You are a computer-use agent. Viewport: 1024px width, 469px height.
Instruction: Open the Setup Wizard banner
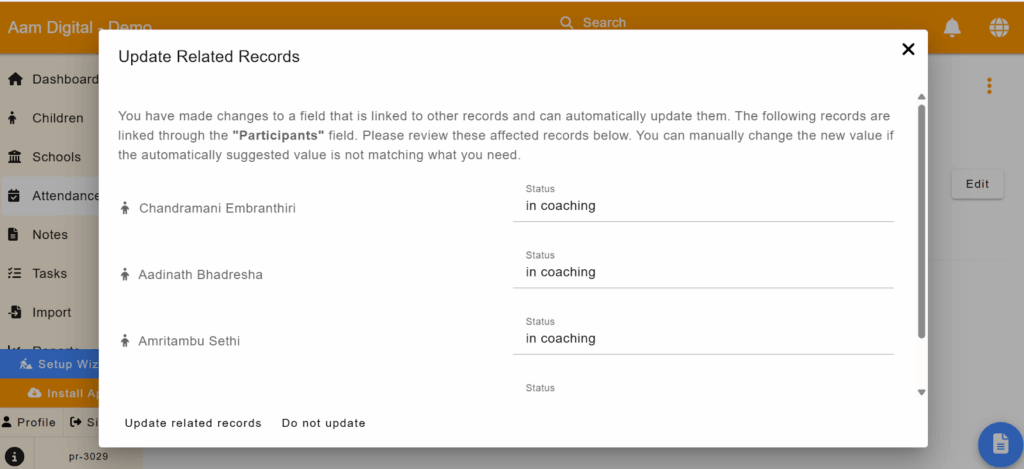click(50, 364)
